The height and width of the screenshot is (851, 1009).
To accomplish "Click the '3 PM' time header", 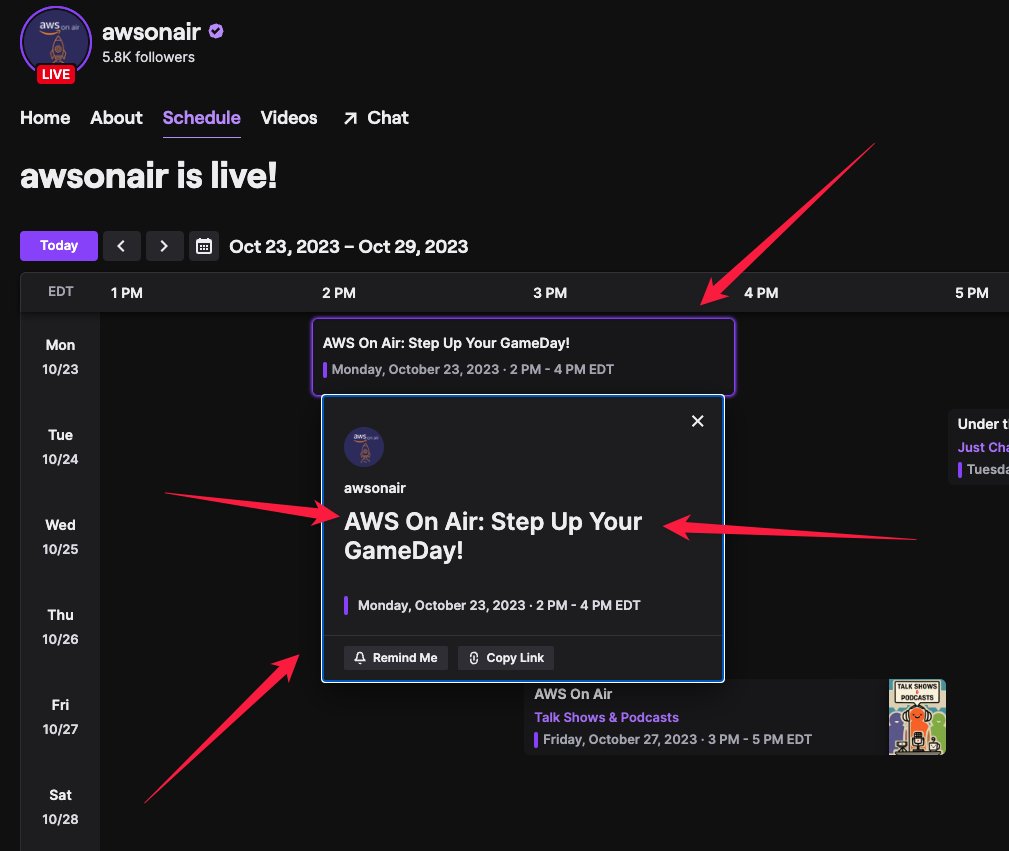I will point(550,293).
